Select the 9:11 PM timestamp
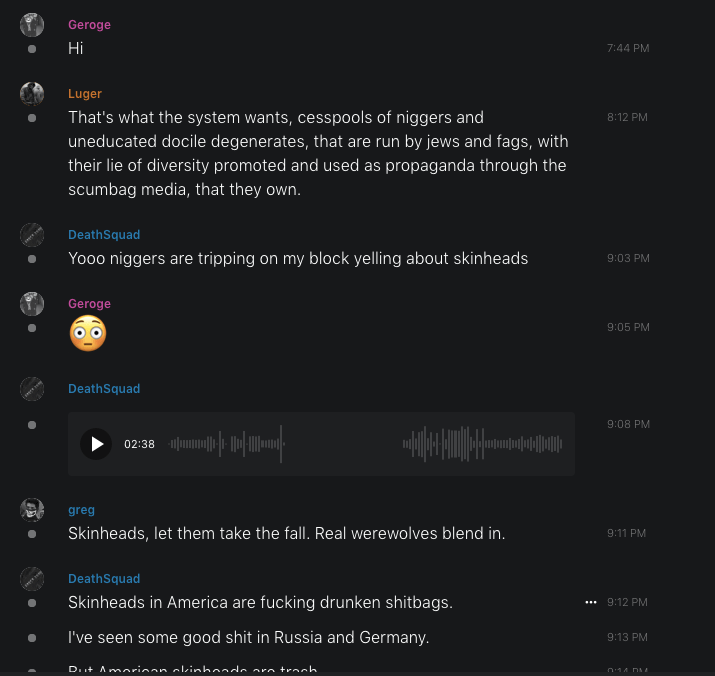The image size is (715, 676). [626, 533]
